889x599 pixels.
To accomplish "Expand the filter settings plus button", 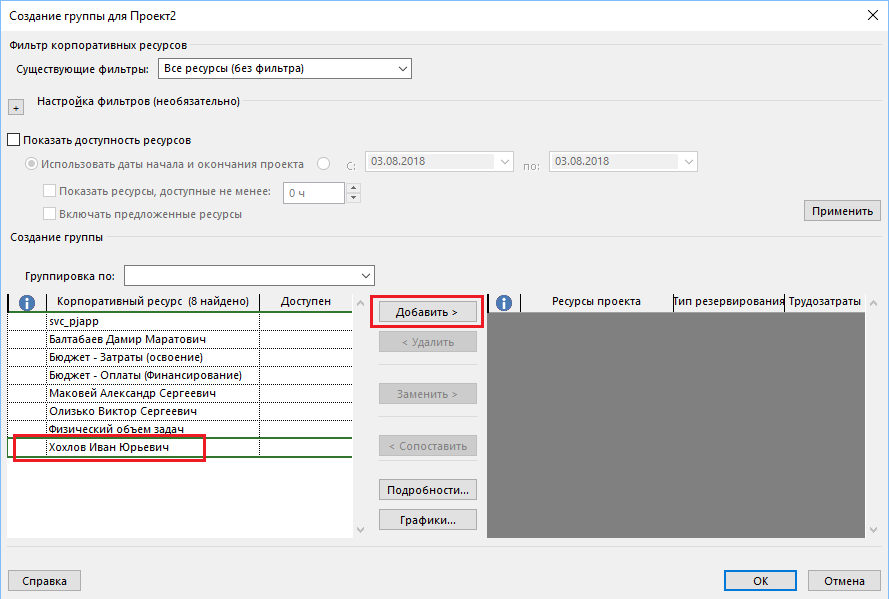I will [x=16, y=107].
